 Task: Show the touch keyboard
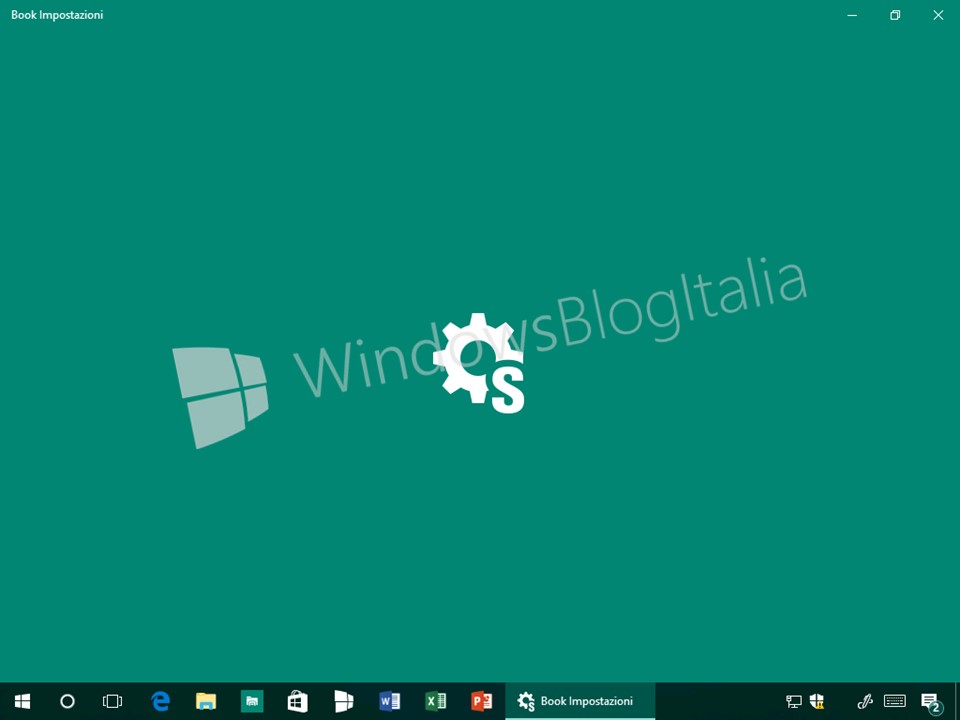point(895,701)
